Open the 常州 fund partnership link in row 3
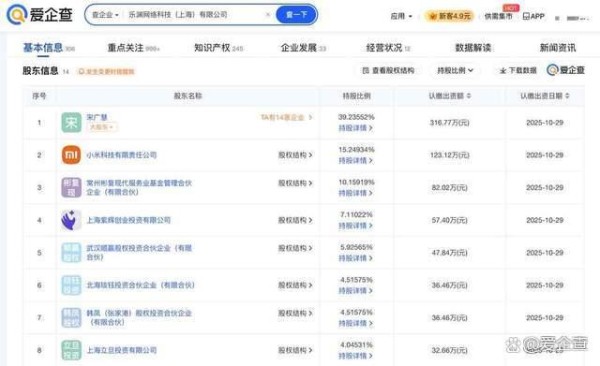This screenshot has height=366, width=600. (x=139, y=188)
